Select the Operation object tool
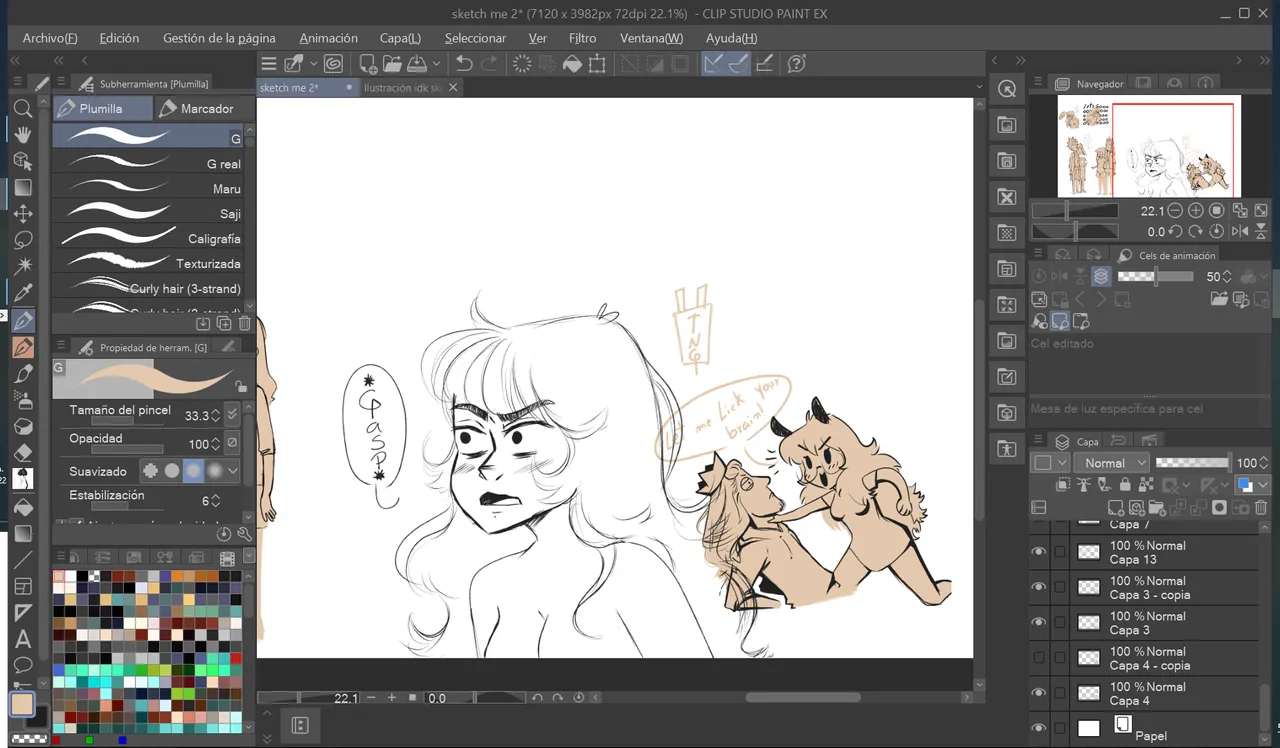Viewport: 1280px width, 748px height. click(22, 161)
